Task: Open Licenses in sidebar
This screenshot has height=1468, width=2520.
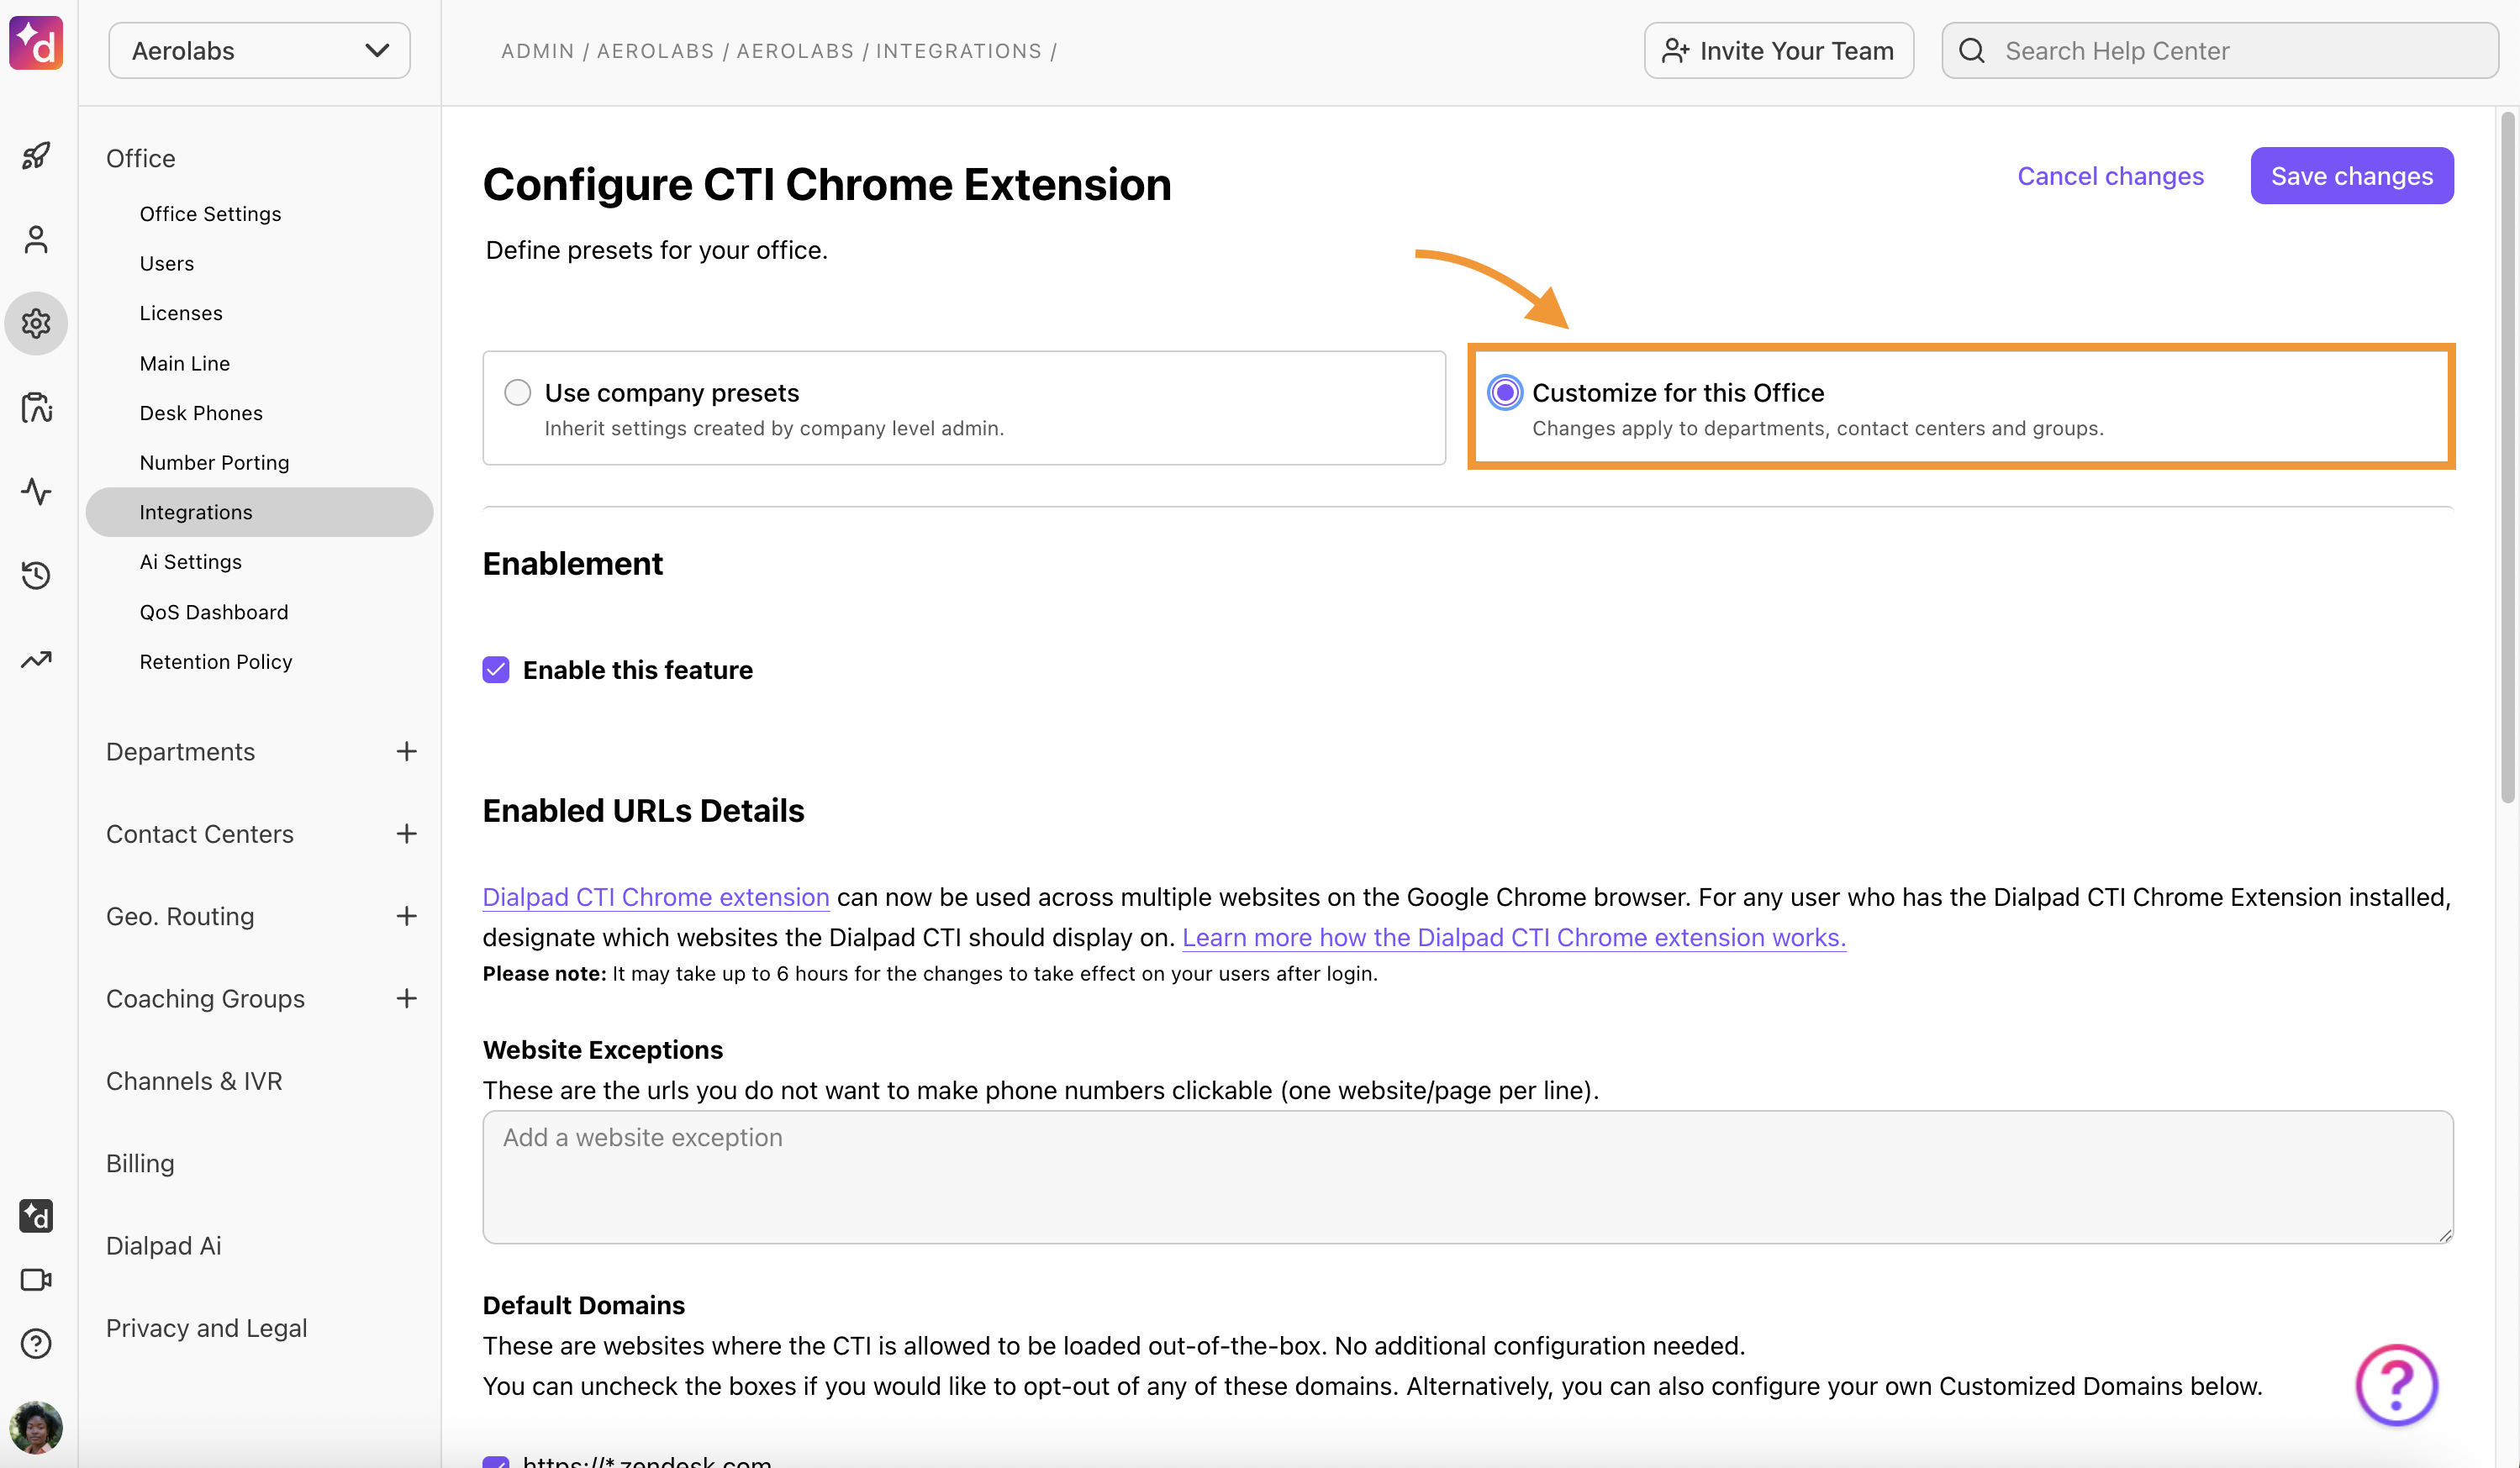Action: [x=181, y=313]
